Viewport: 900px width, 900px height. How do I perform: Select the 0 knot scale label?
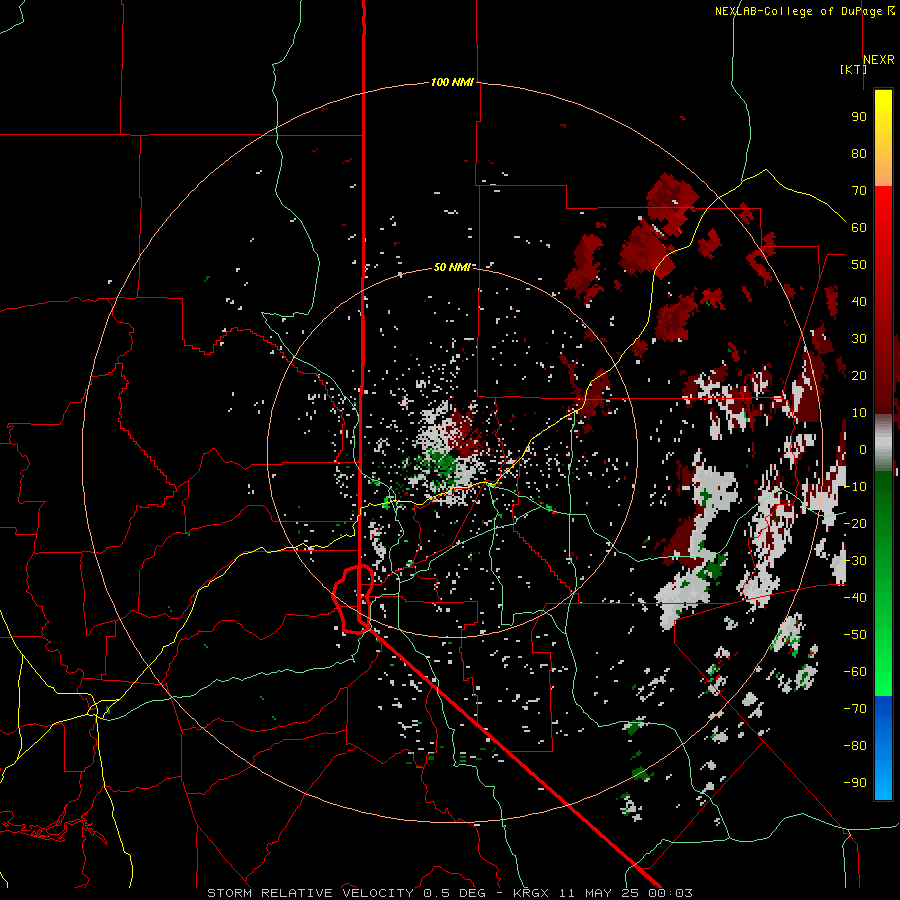pos(863,449)
